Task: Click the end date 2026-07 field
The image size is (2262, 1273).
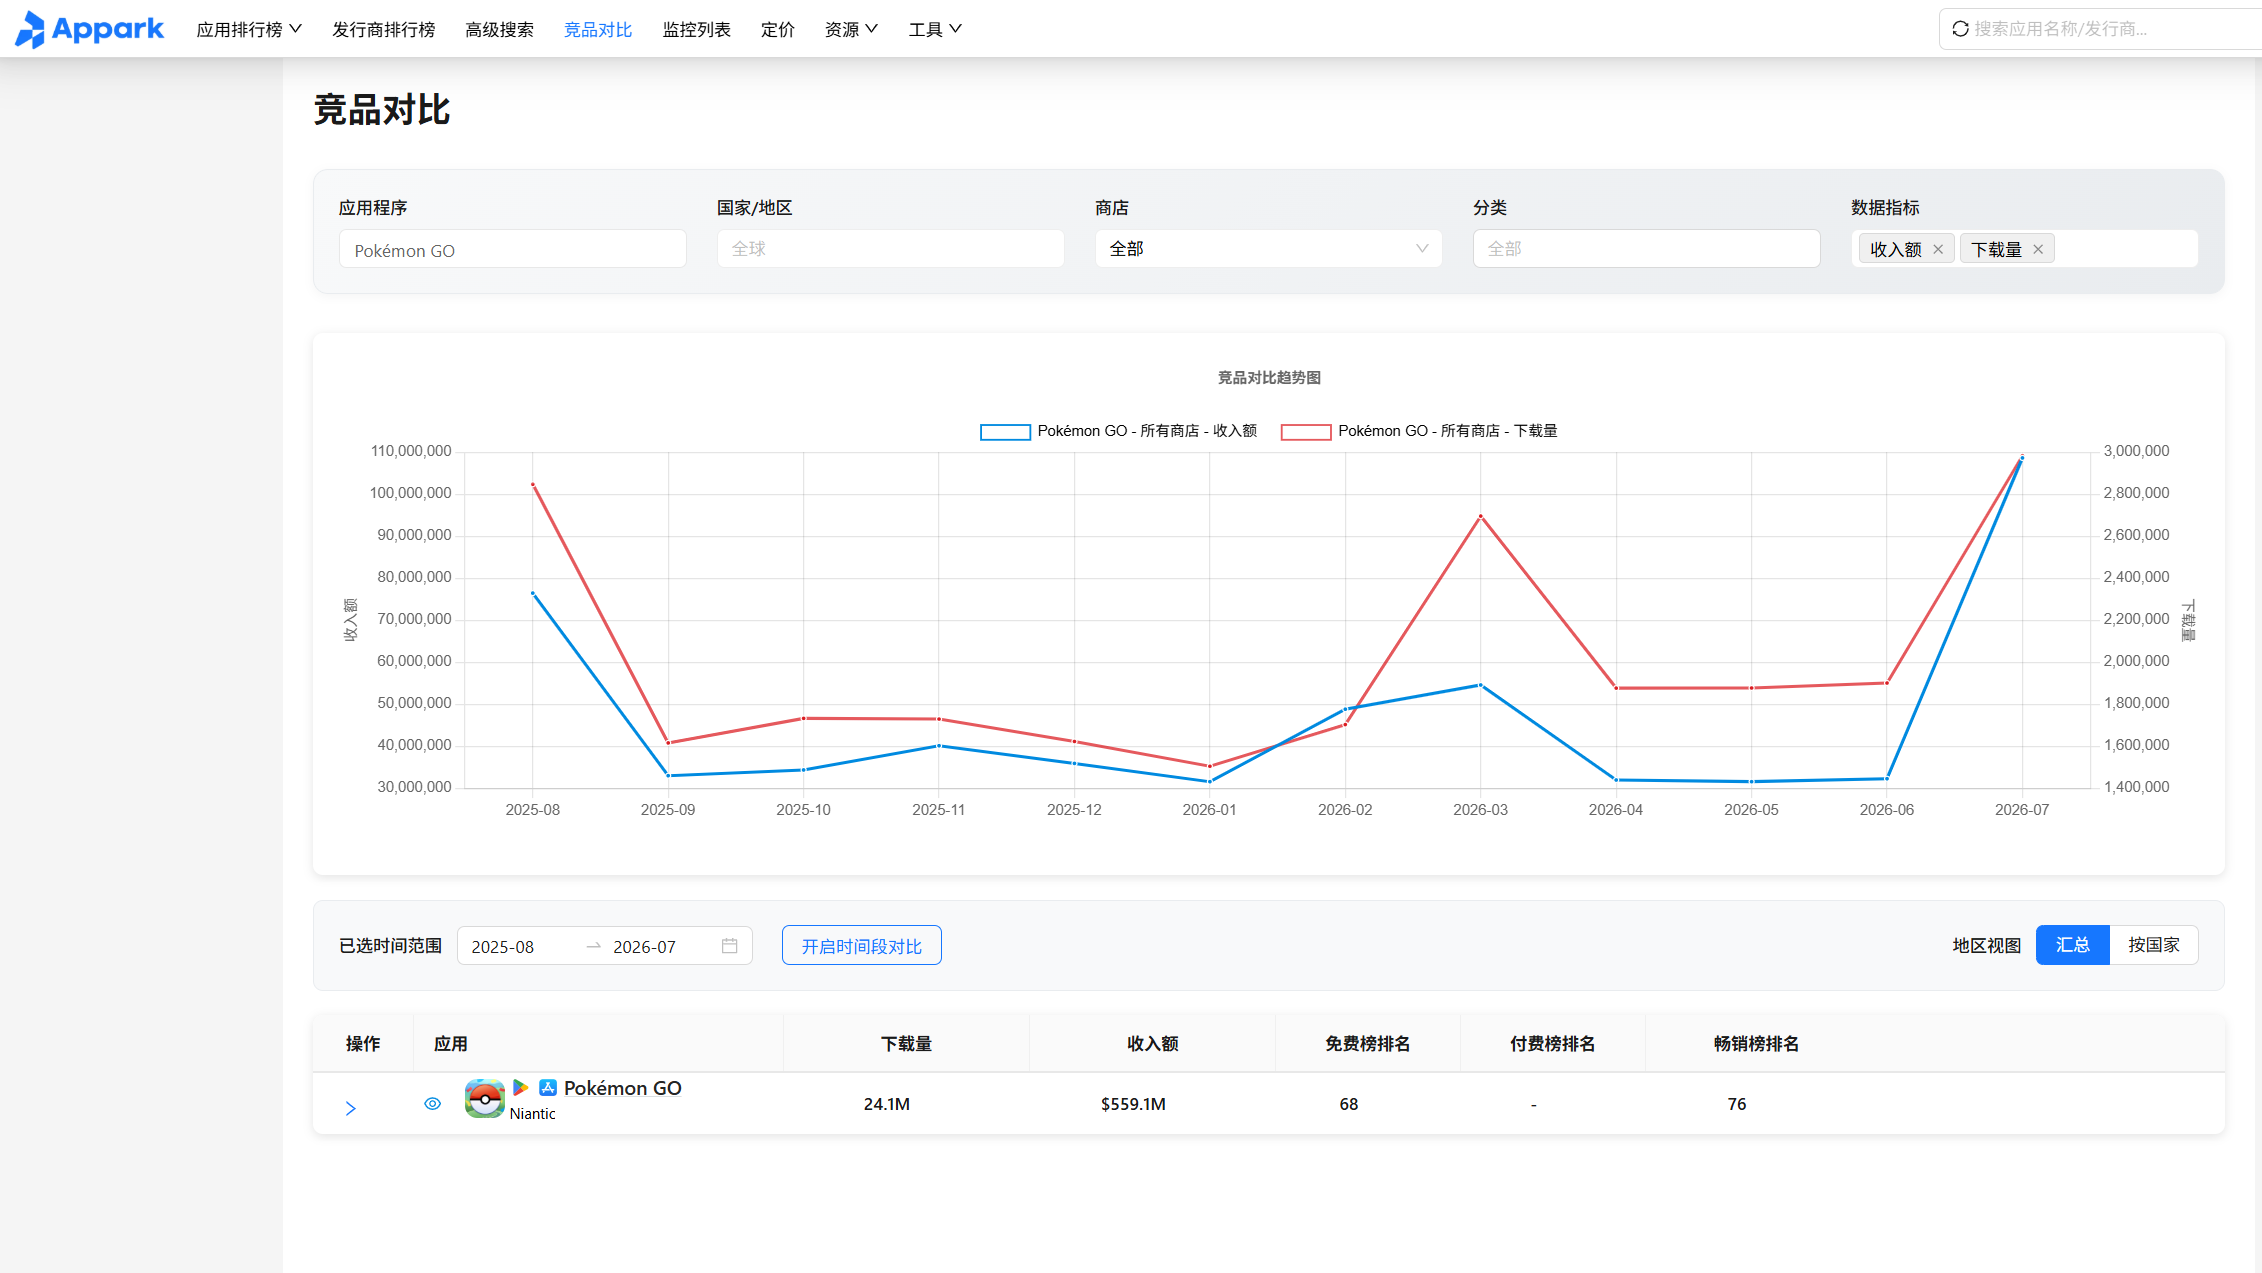Action: [644, 947]
